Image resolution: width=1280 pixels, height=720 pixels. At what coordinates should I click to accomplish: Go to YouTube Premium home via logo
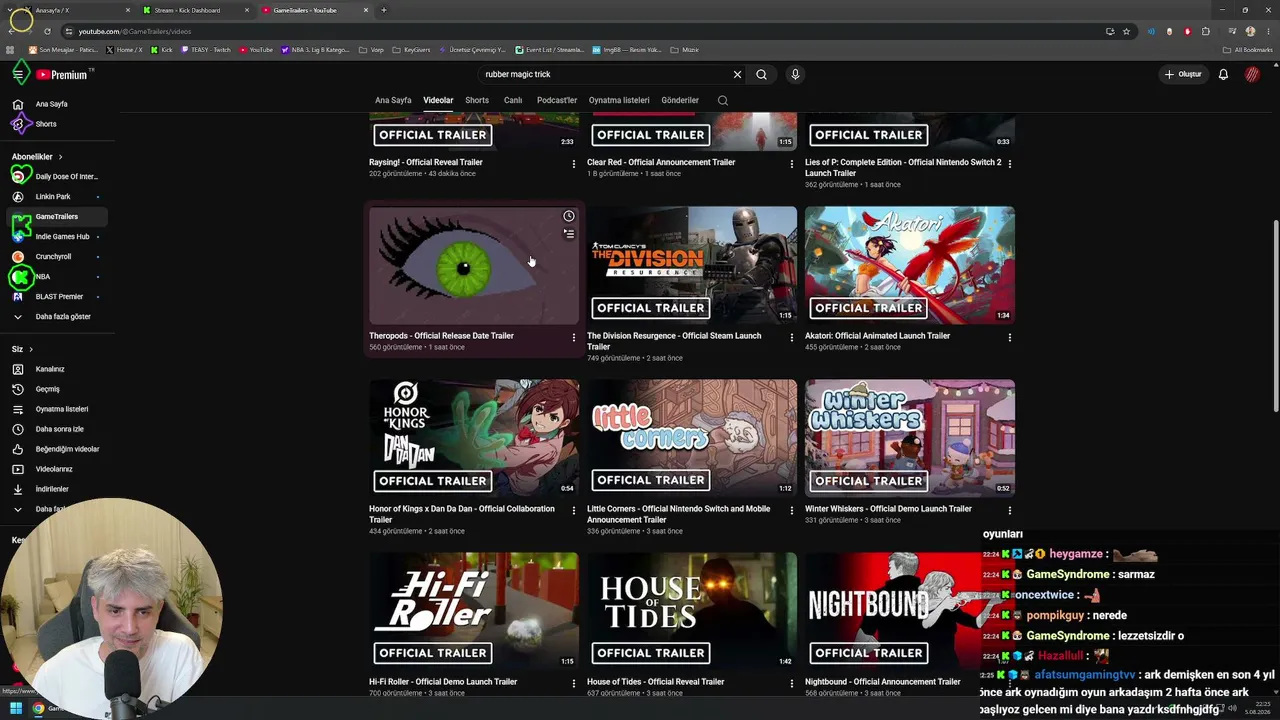click(x=62, y=75)
